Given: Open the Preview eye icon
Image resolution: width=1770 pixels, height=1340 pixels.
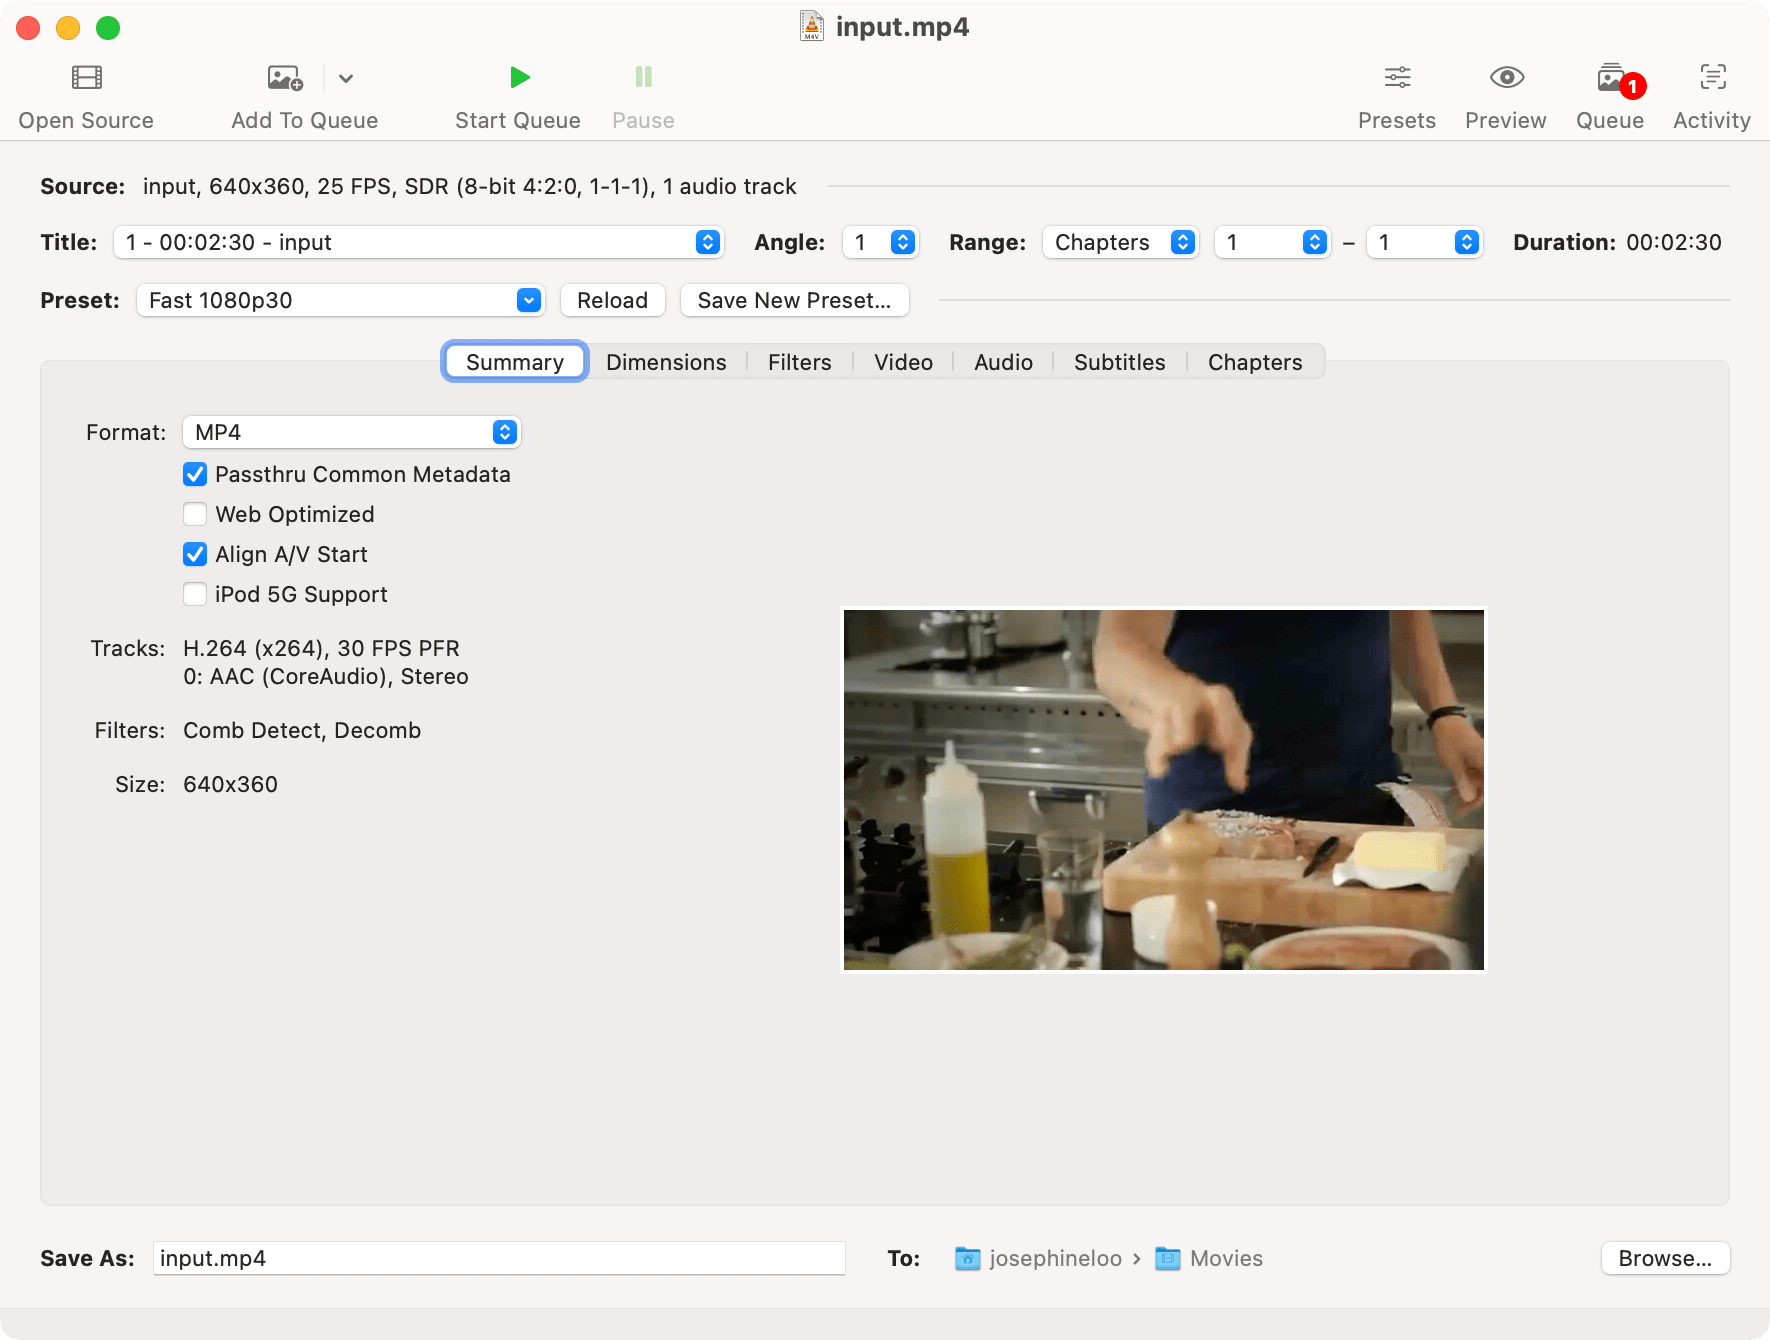Looking at the screenshot, I should click(x=1506, y=78).
